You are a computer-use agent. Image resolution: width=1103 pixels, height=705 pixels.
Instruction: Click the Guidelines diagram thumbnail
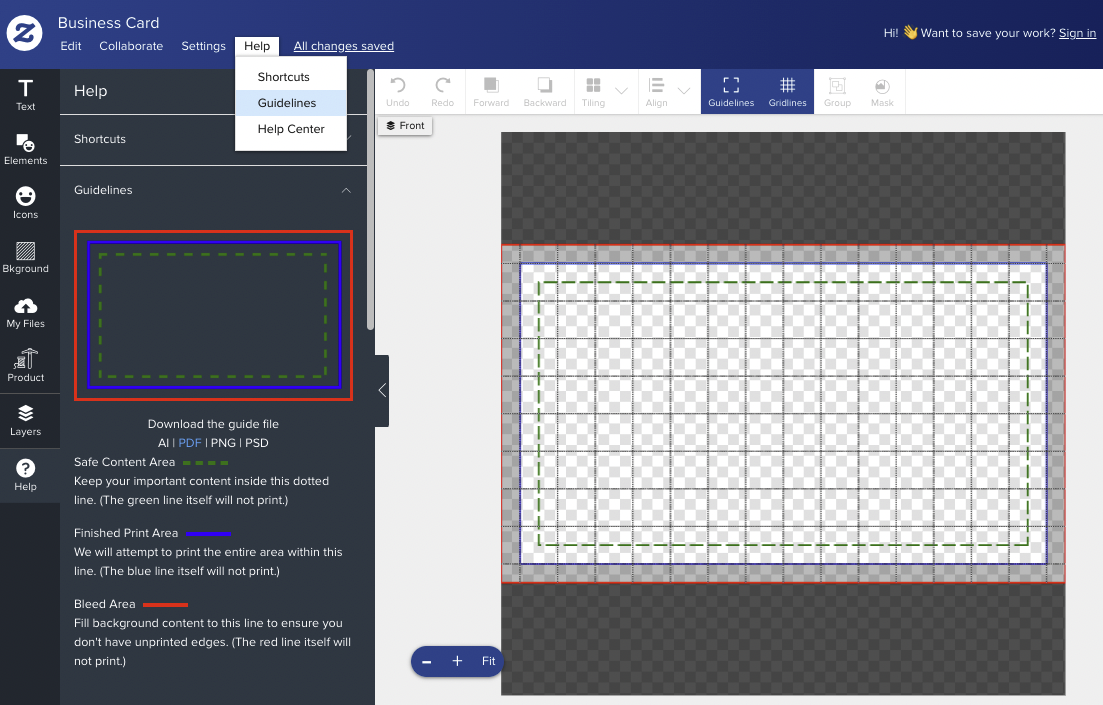coord(213,315)
